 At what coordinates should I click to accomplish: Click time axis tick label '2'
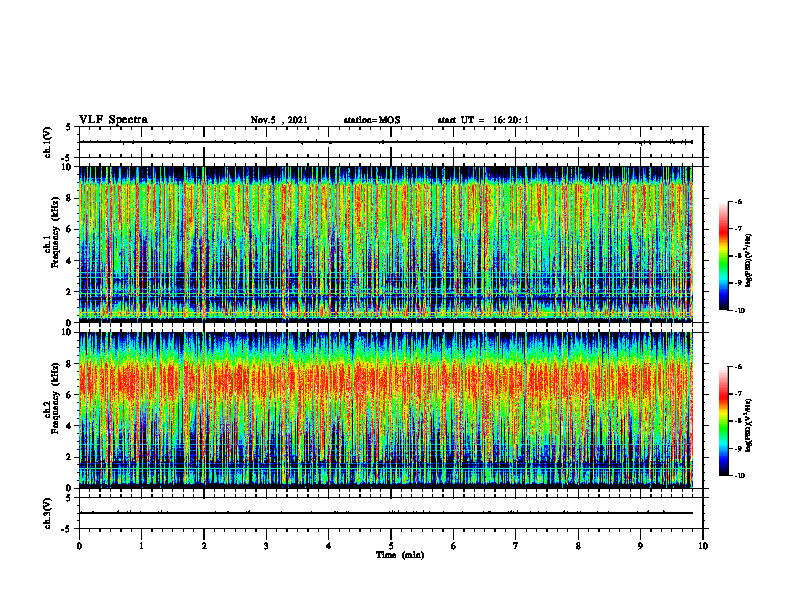[204, 546]
